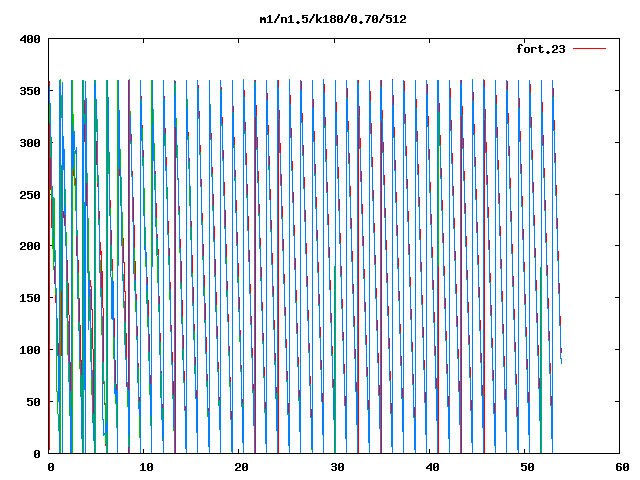This screenshot has width=640, height=480.
Task: Click y-axis label 150
Action: [x=30, y=298]
